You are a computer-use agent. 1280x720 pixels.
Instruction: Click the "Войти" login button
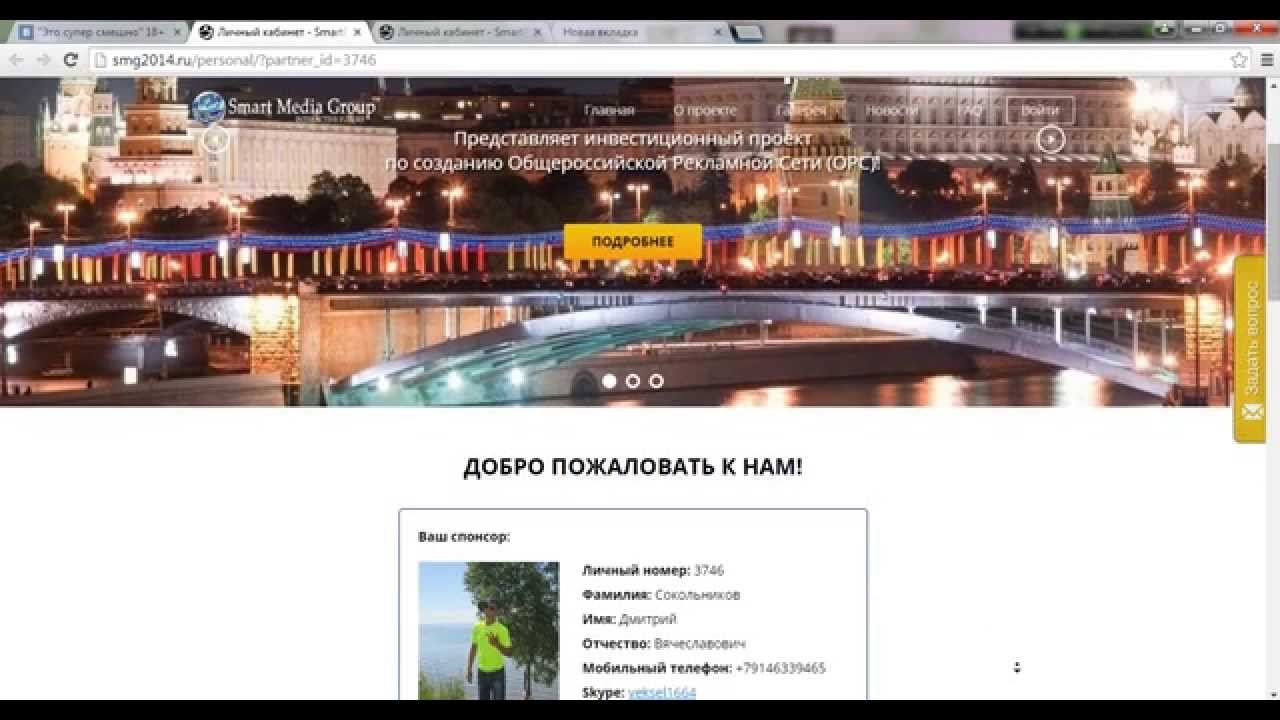[1040, 111]
